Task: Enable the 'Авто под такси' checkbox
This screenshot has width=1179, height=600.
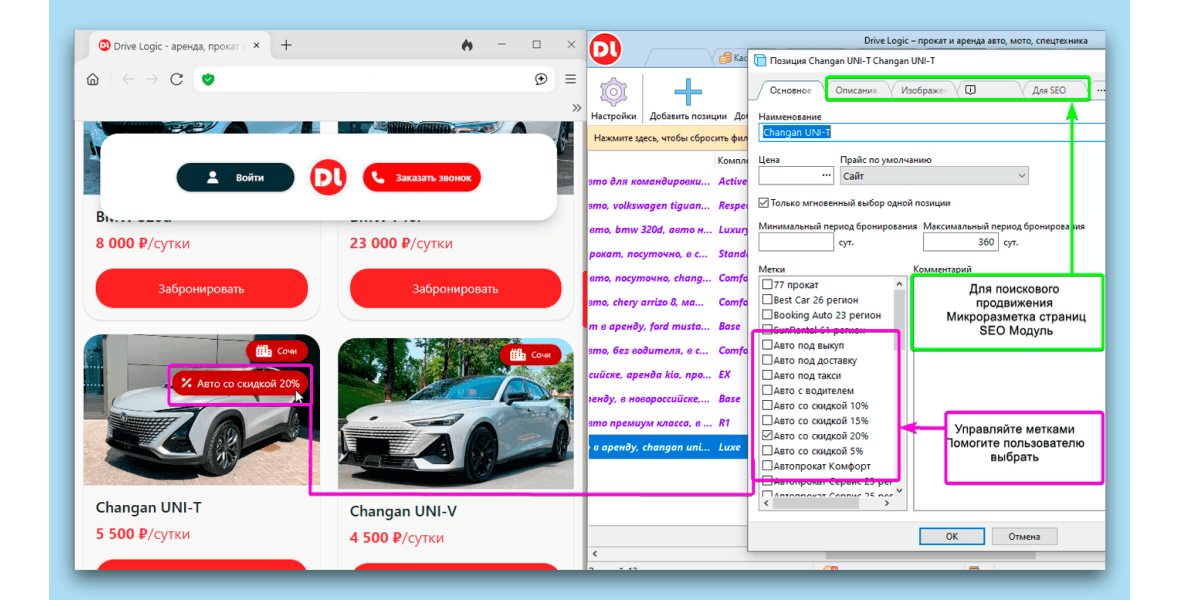Action: pos(767,376)
